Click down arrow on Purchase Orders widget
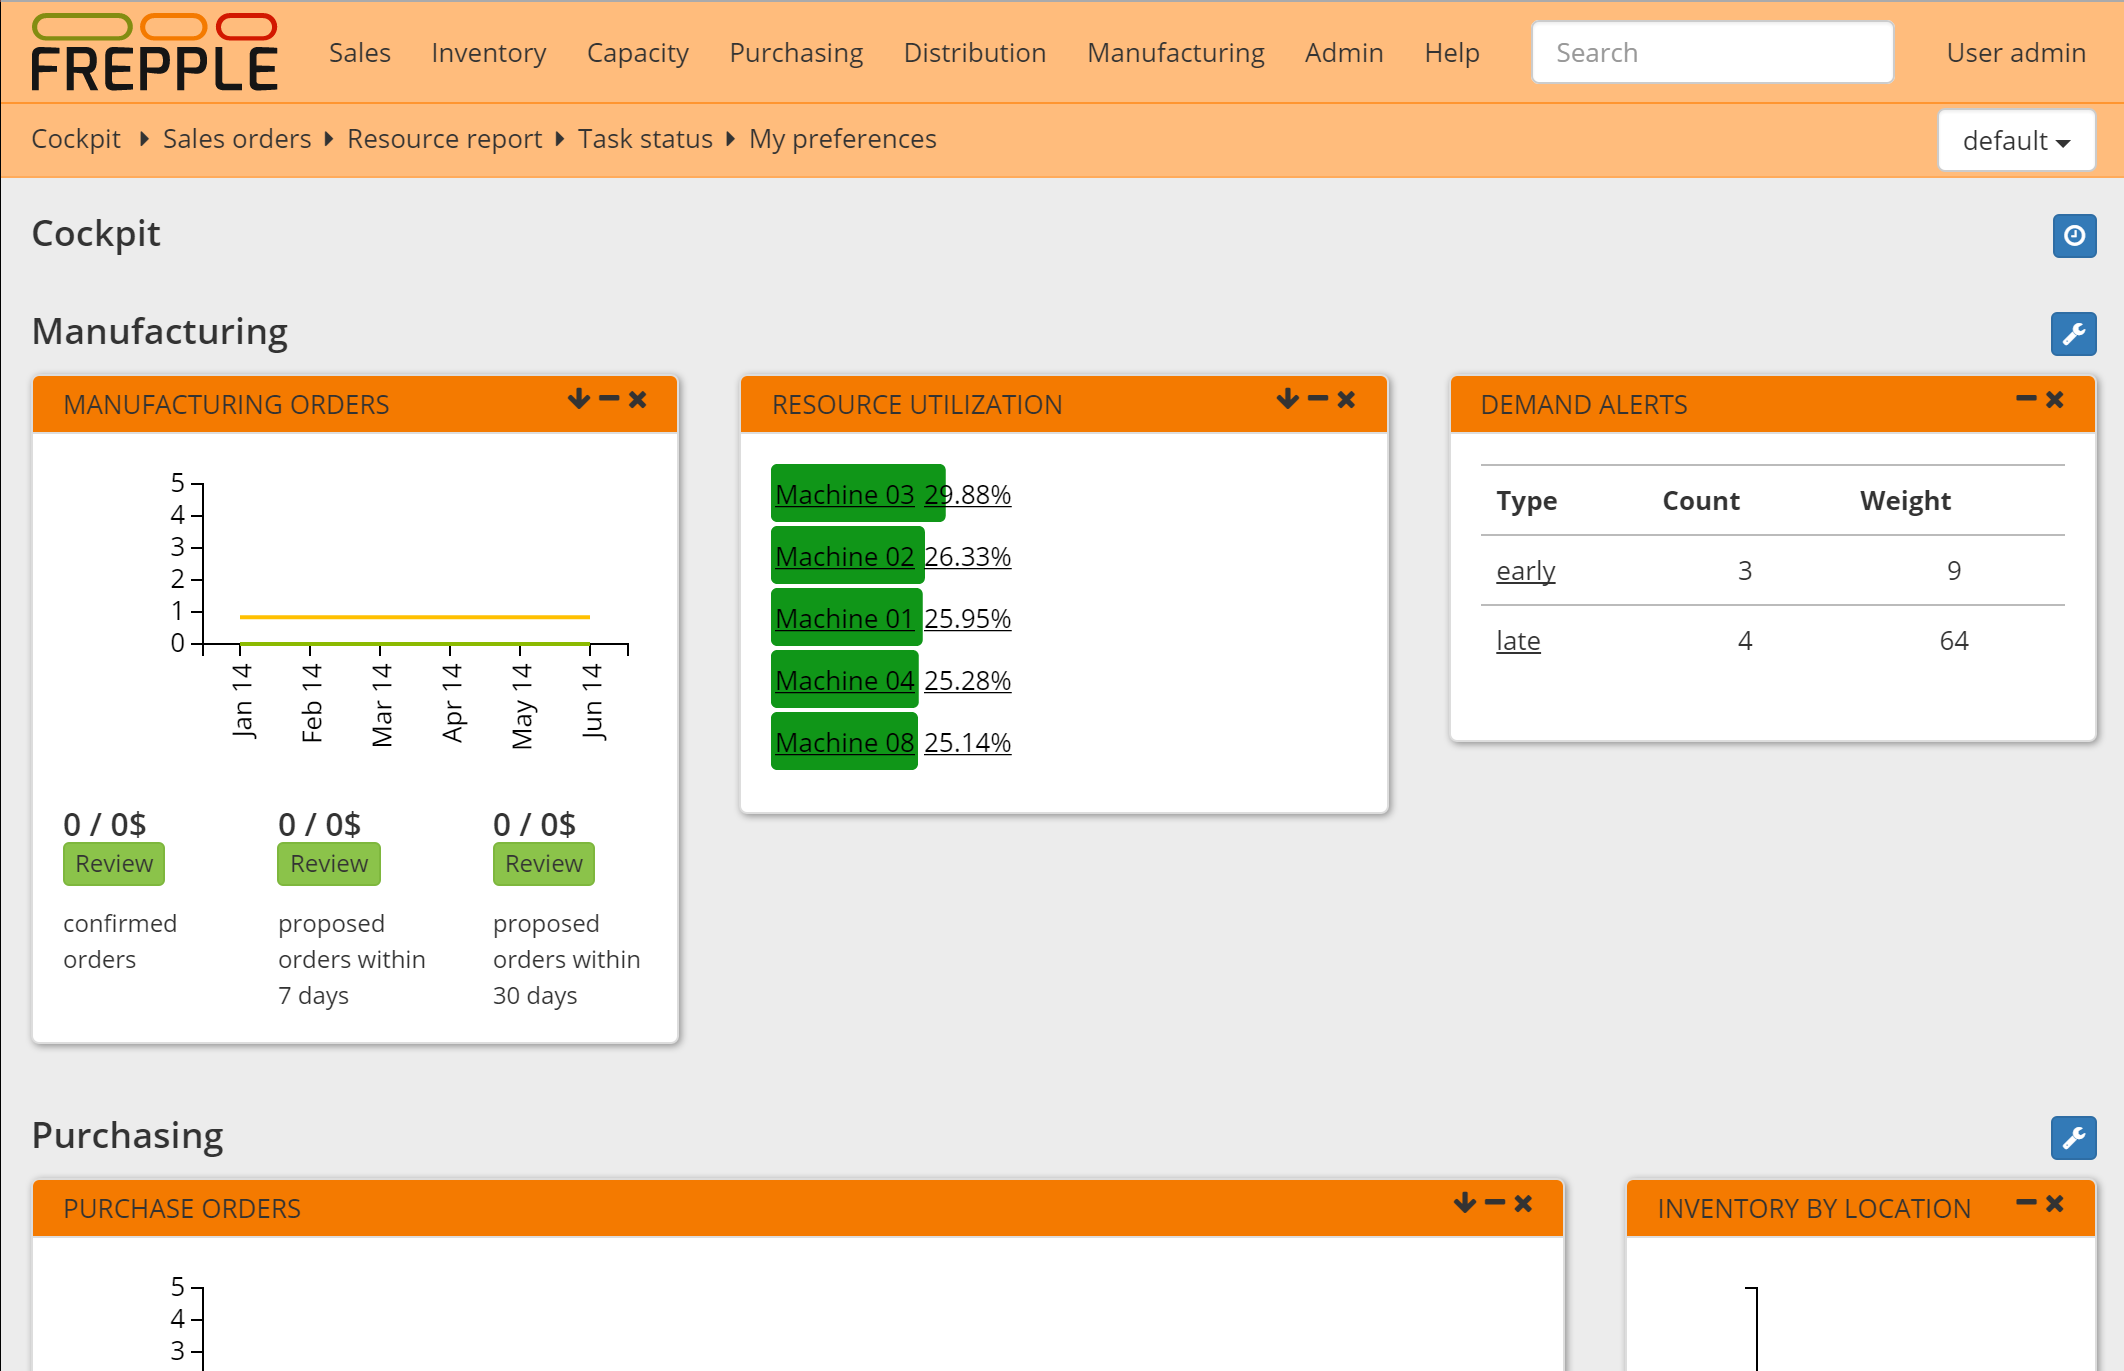This screenshot has width=2124, height=1371. pyautogui.click(x=1464, y=1203)
